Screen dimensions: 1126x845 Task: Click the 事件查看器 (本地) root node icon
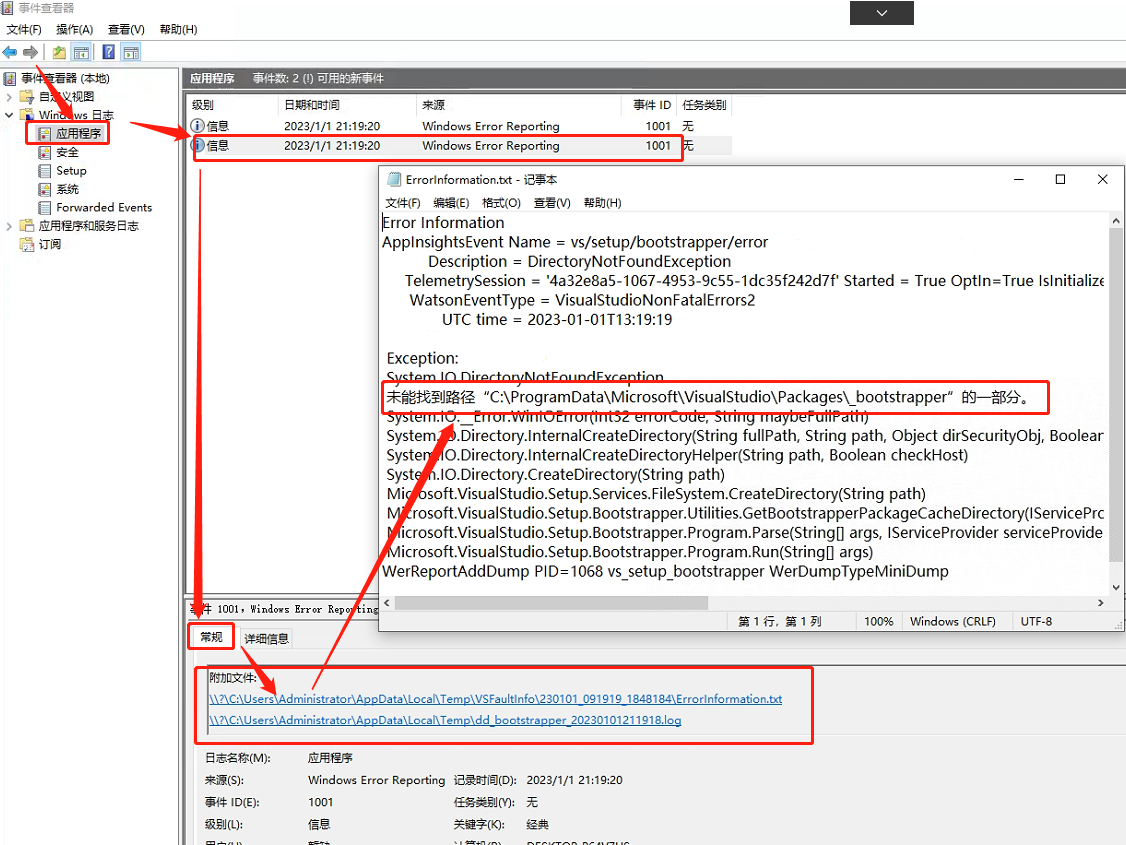point(10,78)
